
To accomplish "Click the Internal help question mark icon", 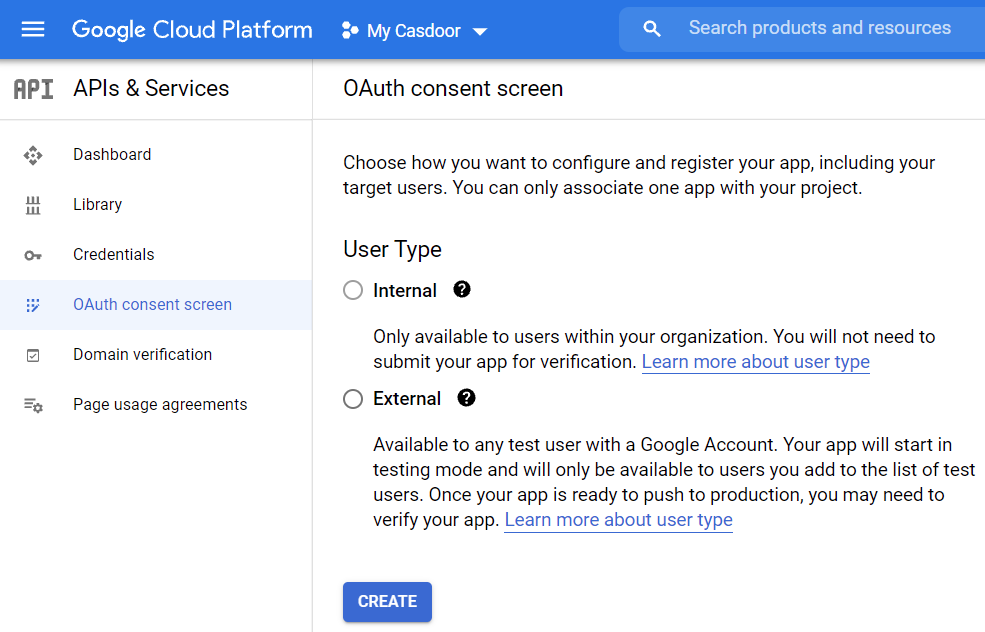I will 461,289.
